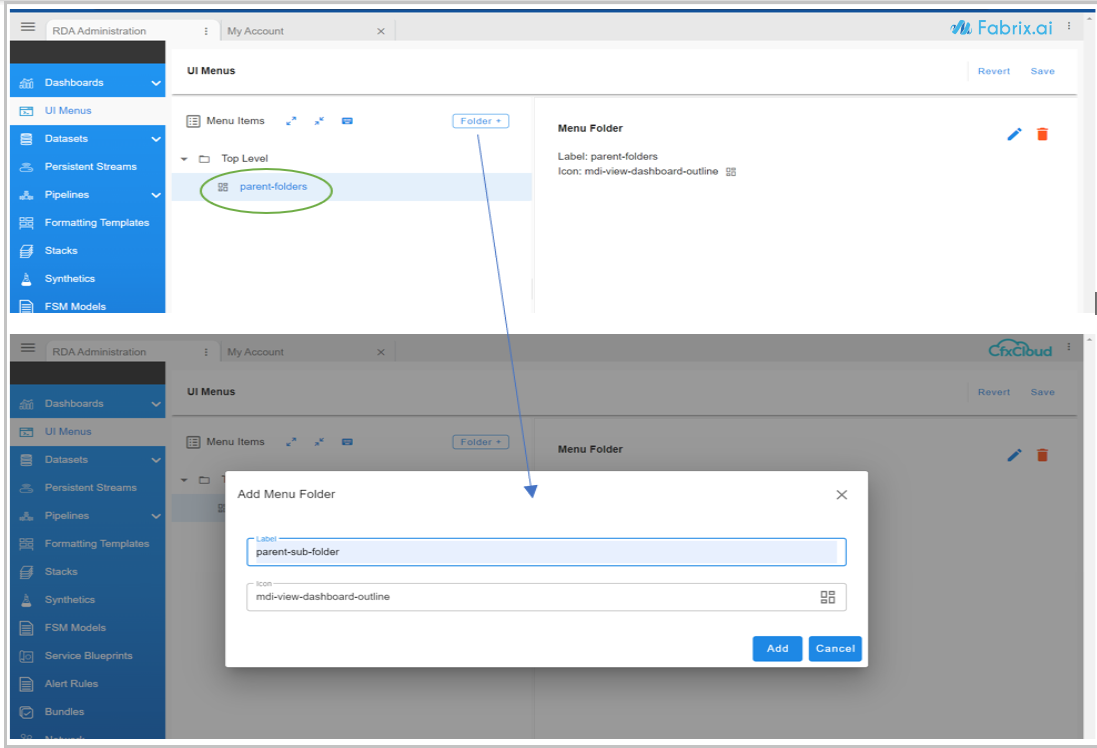Image resolution: width=1097 pixels, height=748 pixels.
Task: Select the parent-folders tree item
Action: click(273, 186)
